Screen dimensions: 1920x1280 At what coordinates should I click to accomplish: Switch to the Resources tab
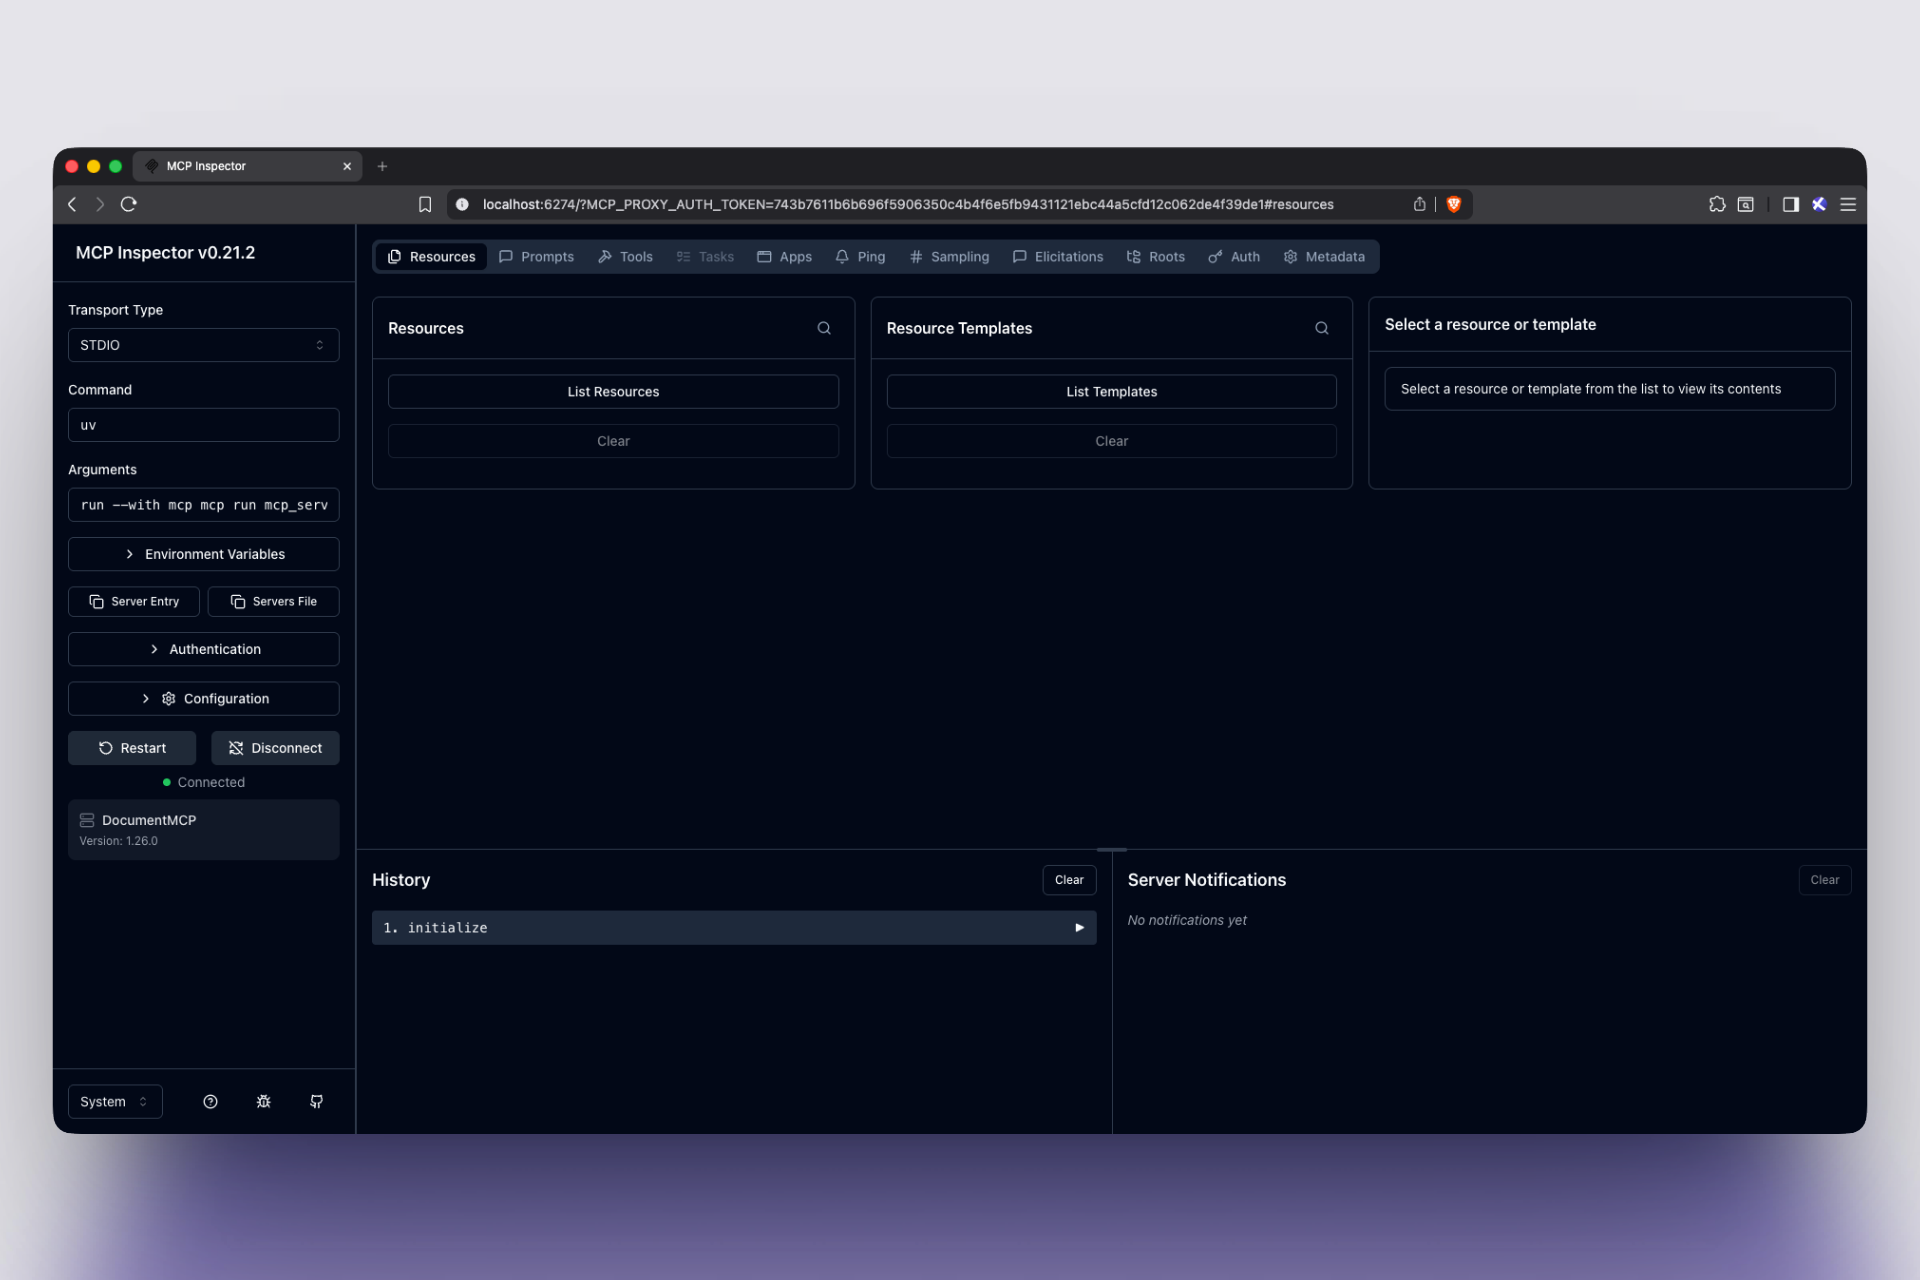coord(431,257)
